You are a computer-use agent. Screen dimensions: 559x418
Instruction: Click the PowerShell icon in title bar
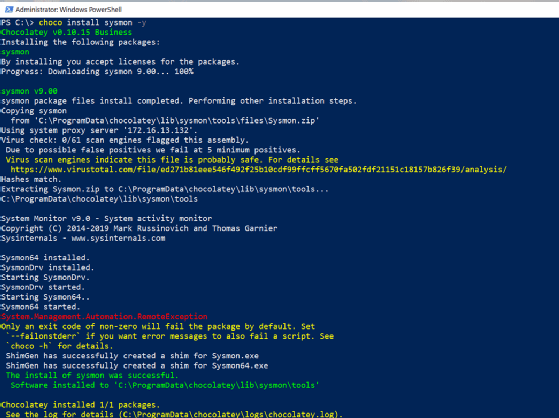9,9
